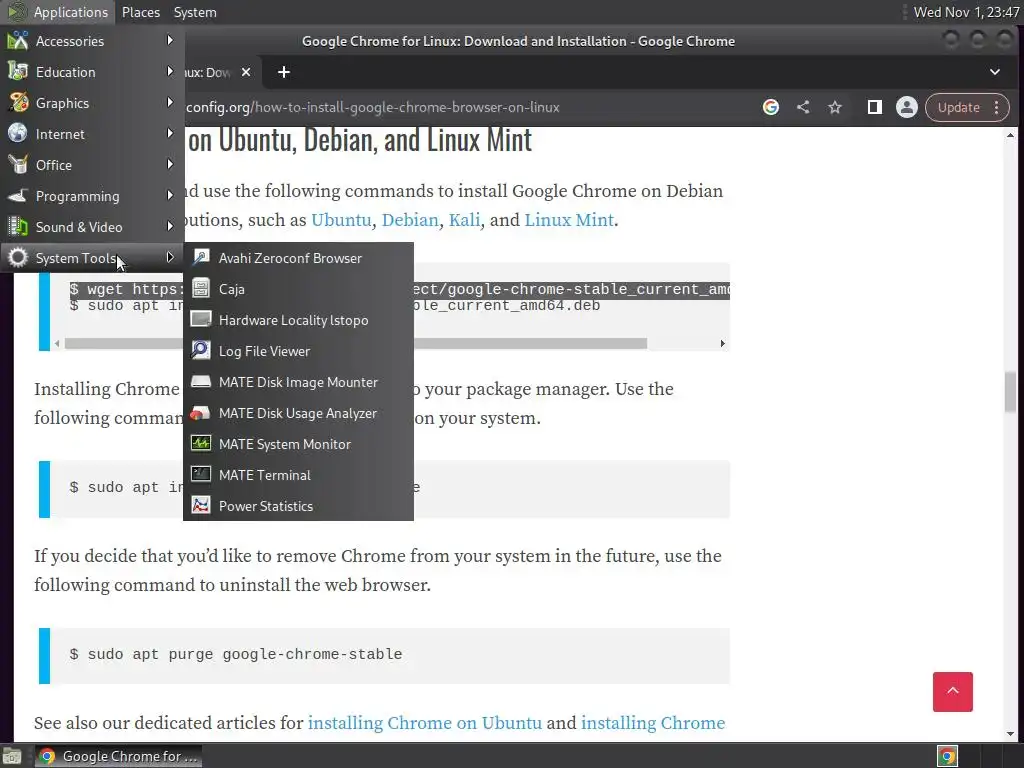
Task: Click the Graphics category icon
Action: pos(18,103)
